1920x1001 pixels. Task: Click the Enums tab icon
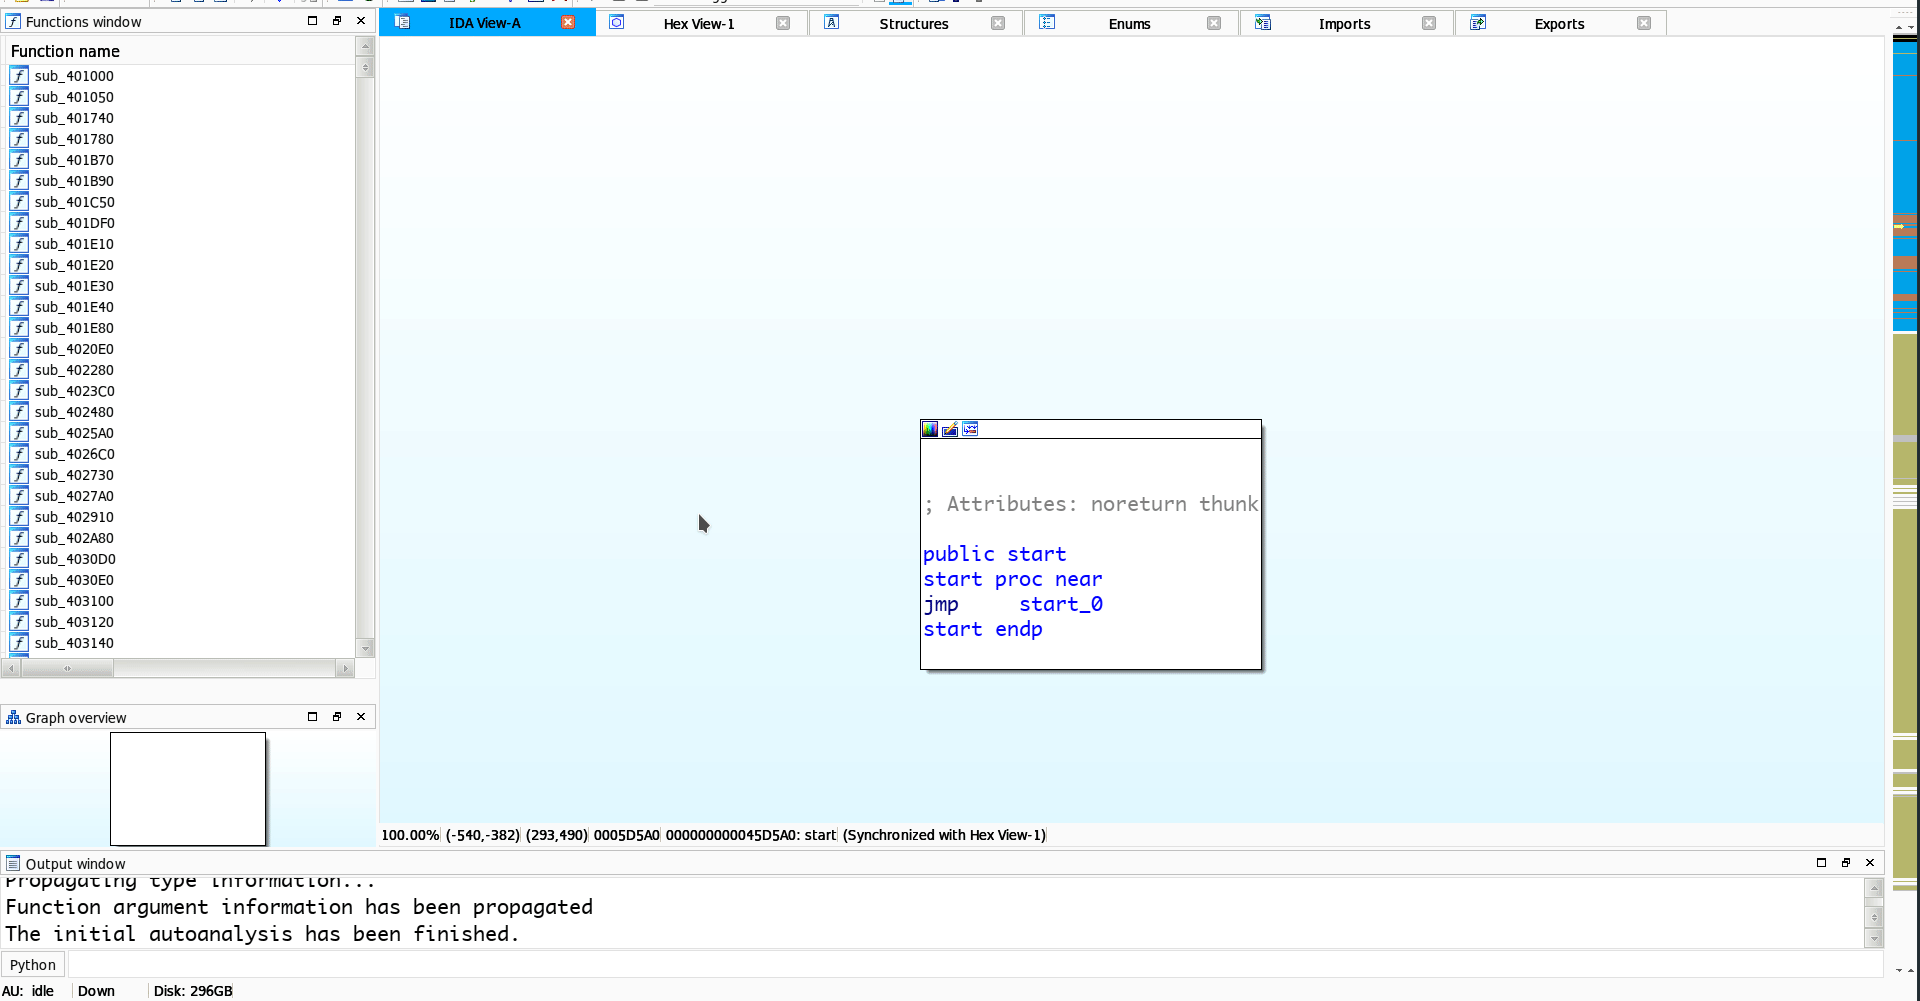[1047, 23]
